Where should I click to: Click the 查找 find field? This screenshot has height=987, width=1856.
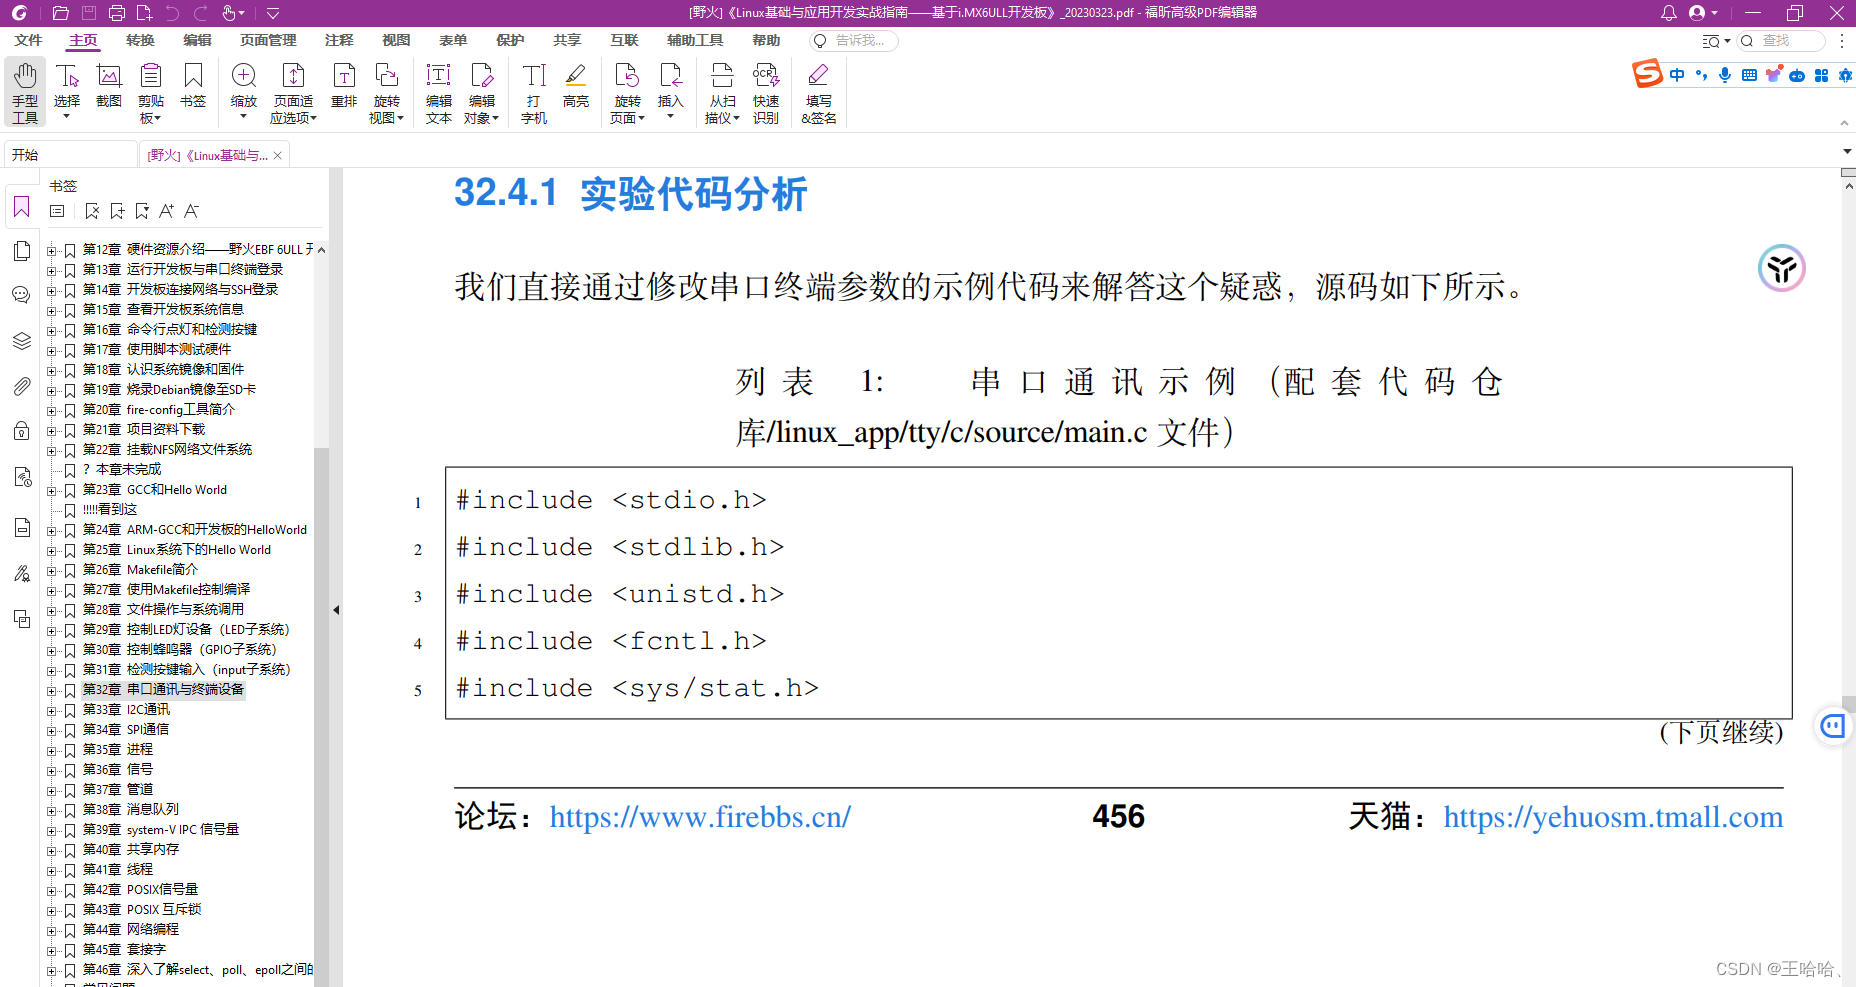[1781, 40]
